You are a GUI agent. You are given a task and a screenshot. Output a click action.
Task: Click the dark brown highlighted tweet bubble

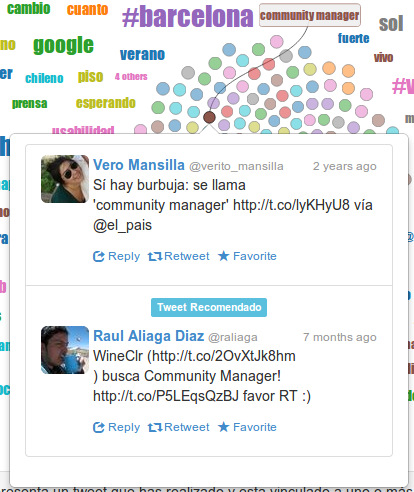click(x=209, y=117)
